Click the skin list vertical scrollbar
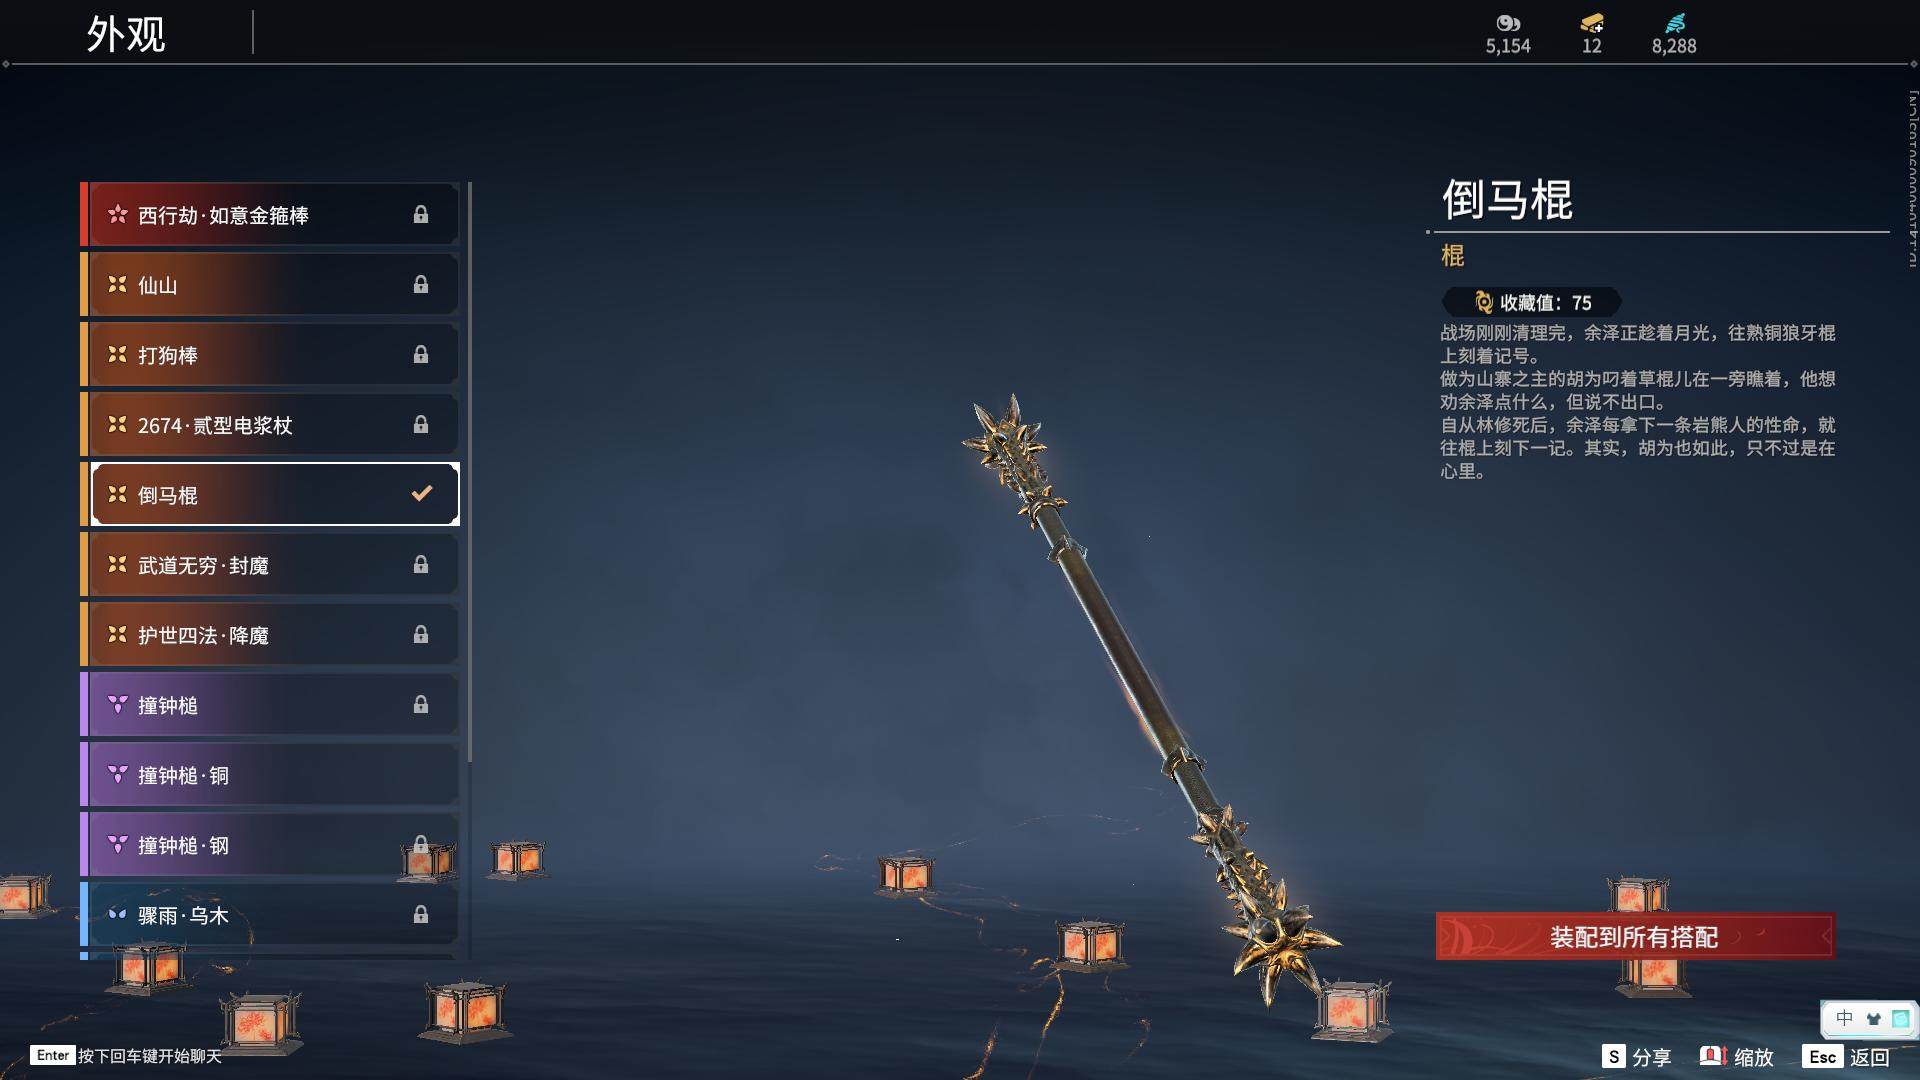The image size is (1920, 1080). 469,472
